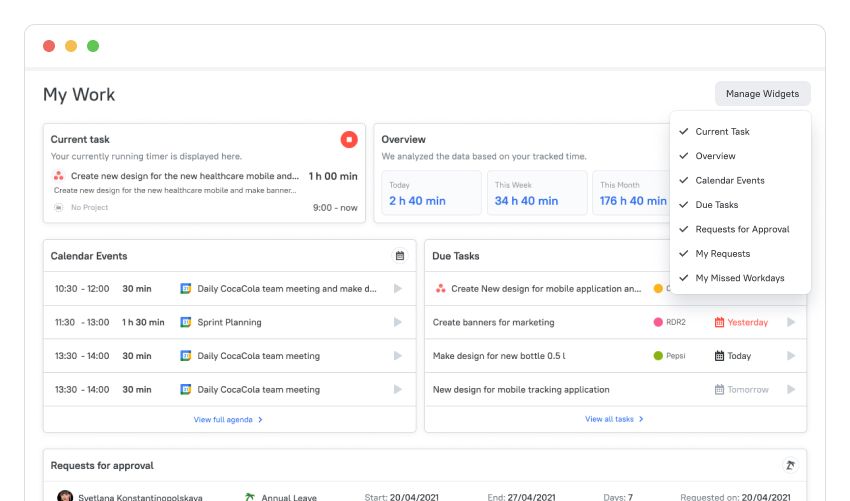Click the No Project icon in Current task

(x=59, y=207)
